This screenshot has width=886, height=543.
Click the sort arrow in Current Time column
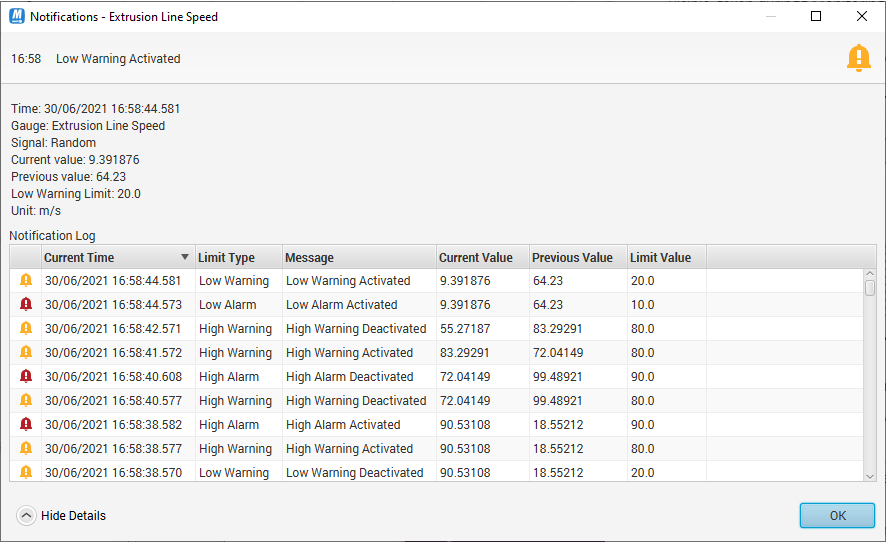(x=184, y=258)
